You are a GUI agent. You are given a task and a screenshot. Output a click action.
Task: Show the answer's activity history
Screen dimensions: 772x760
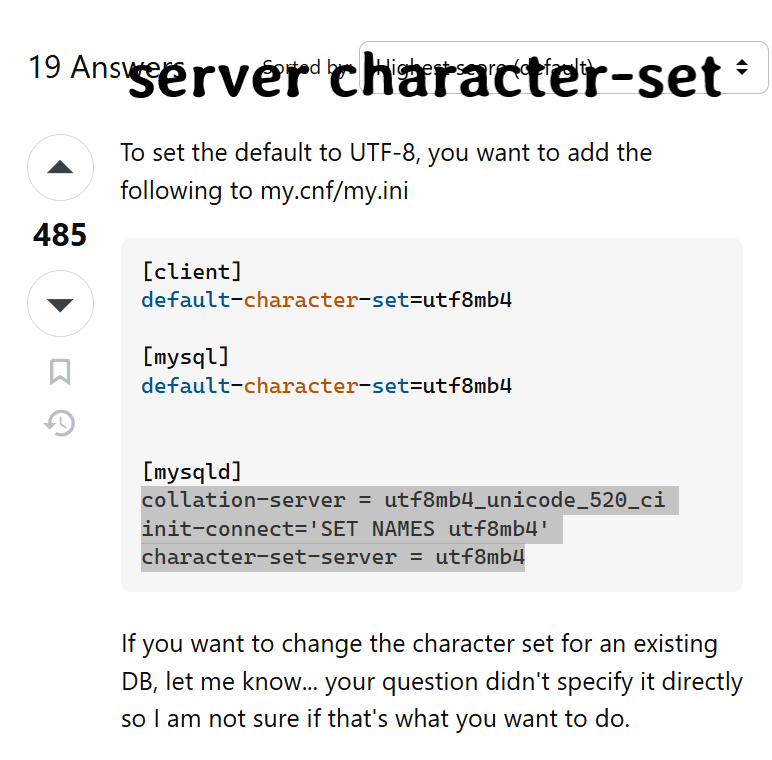point(60,424)
